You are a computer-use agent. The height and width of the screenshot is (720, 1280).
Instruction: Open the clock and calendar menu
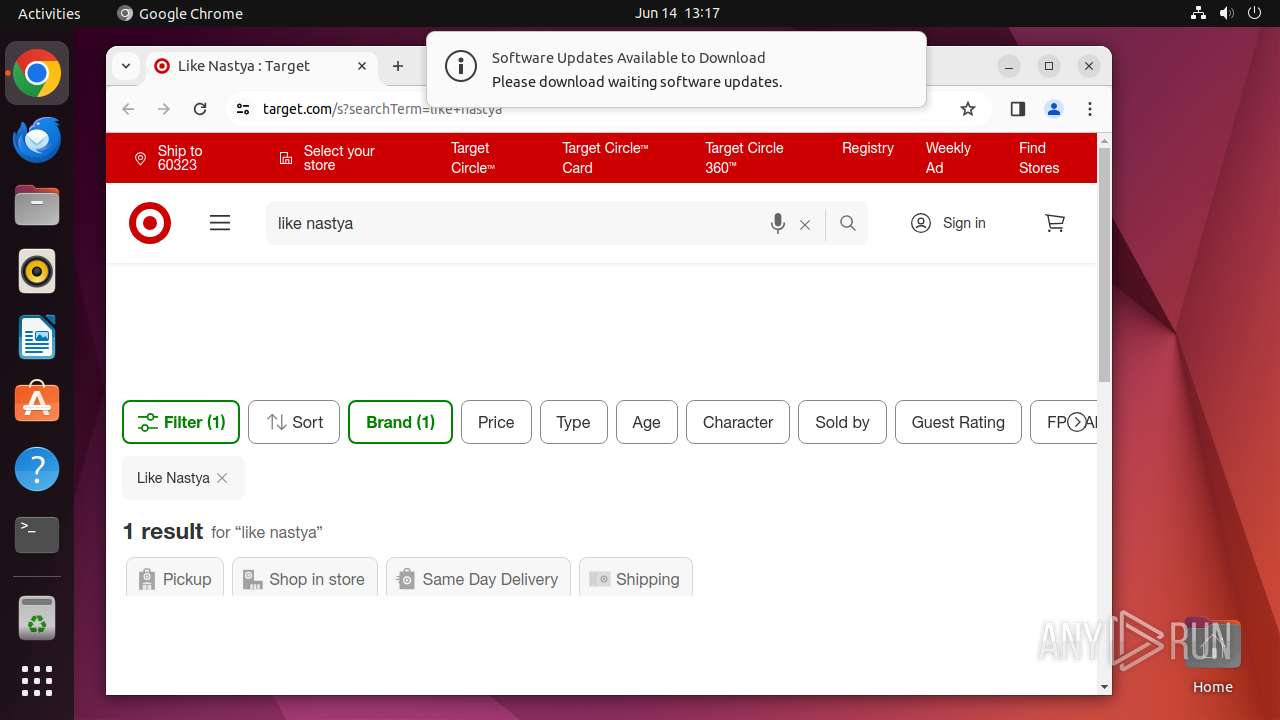[x=677, y=13]
